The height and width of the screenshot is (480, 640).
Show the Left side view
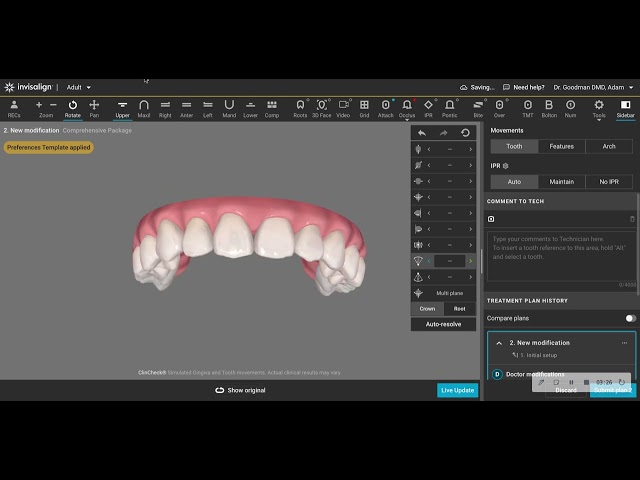click(x=208, y=109)
